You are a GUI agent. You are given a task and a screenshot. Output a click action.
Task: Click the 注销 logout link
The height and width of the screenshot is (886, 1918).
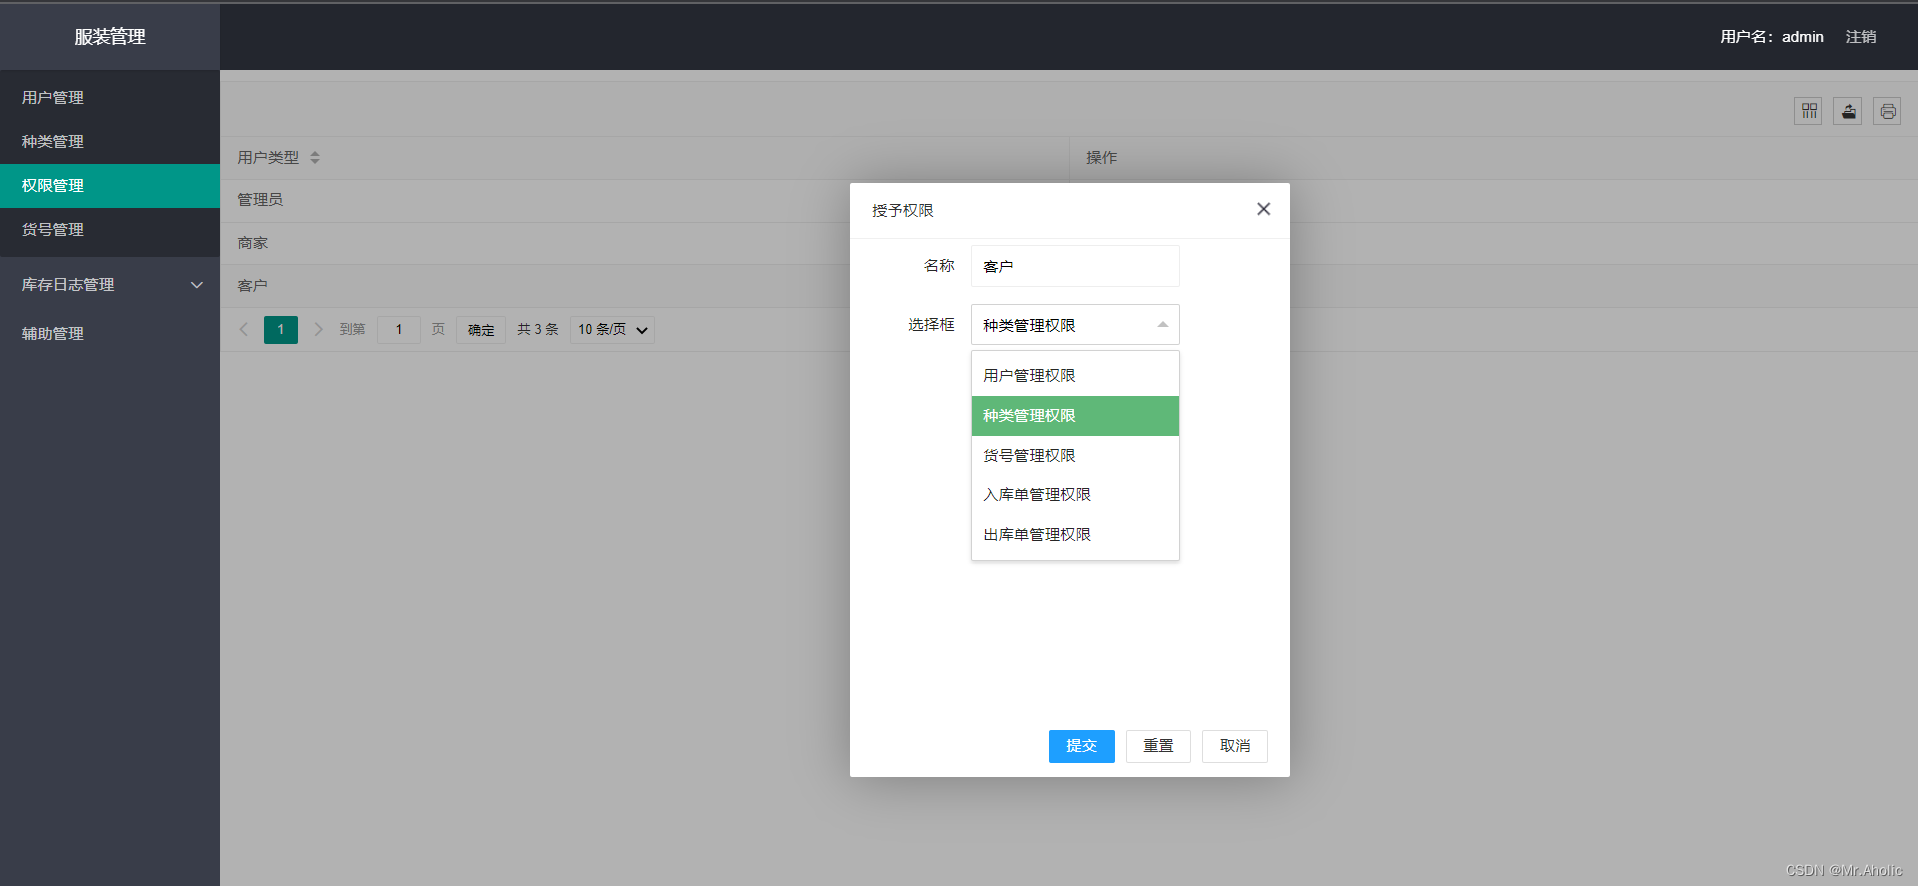tap(1860, 37)
